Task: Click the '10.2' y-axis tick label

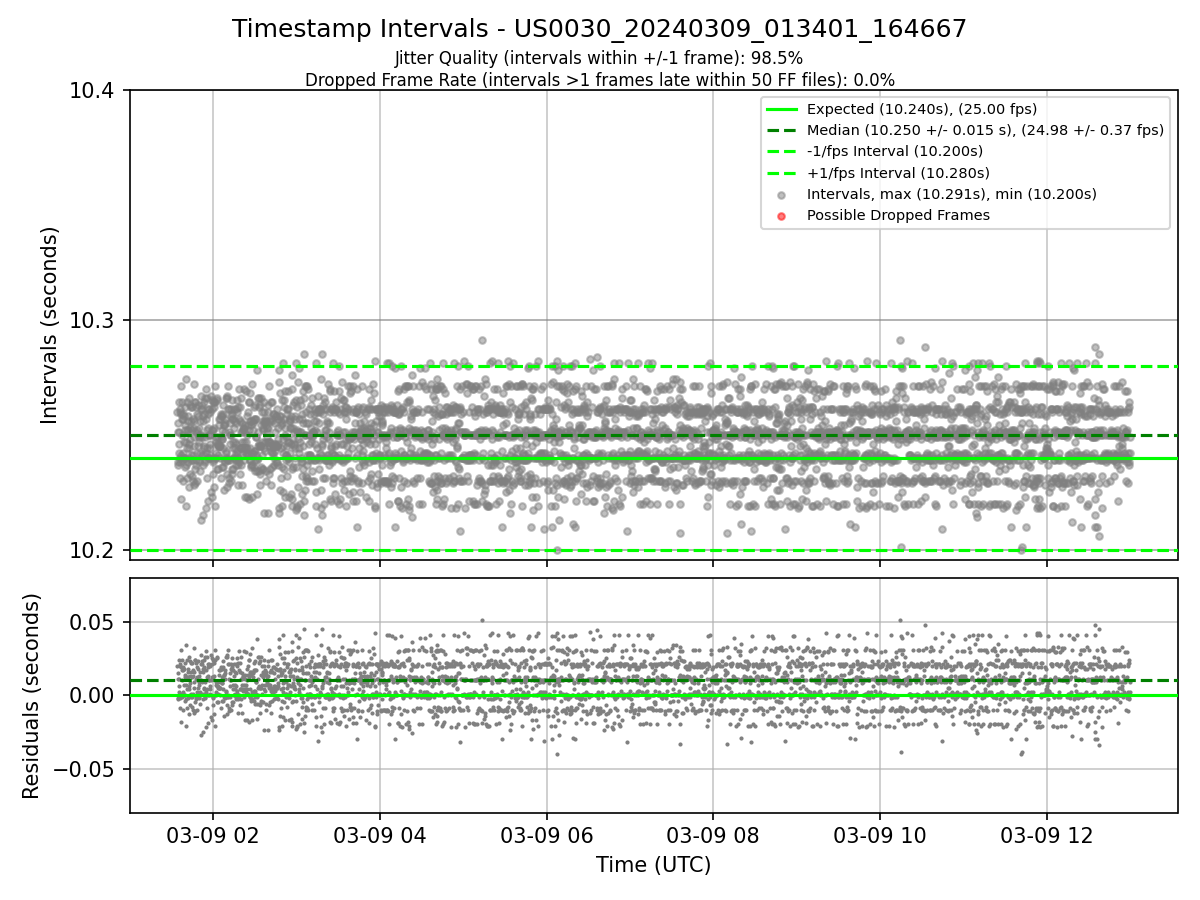Action: coord(92,551)
